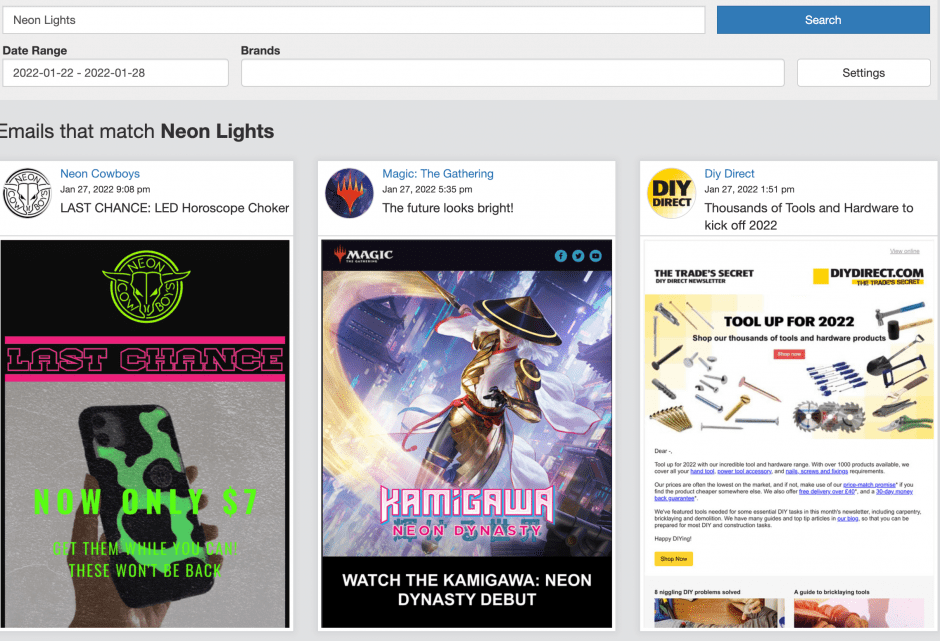Click the green Neon Cowboys emblem in email
The width and height of the screenshot is (940, 641).
click(146, 287)
